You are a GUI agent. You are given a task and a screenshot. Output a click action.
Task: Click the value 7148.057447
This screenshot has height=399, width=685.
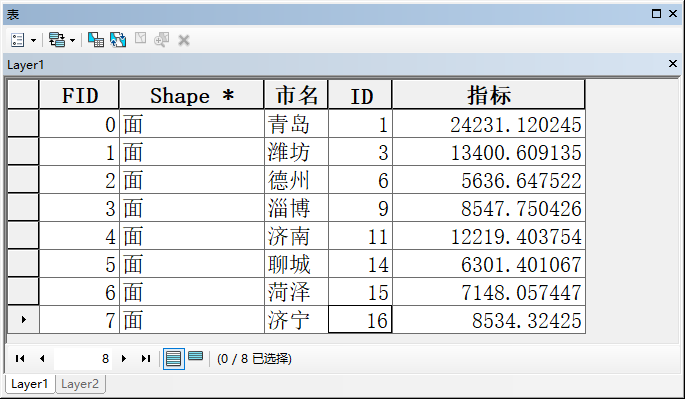click(521, 293)
